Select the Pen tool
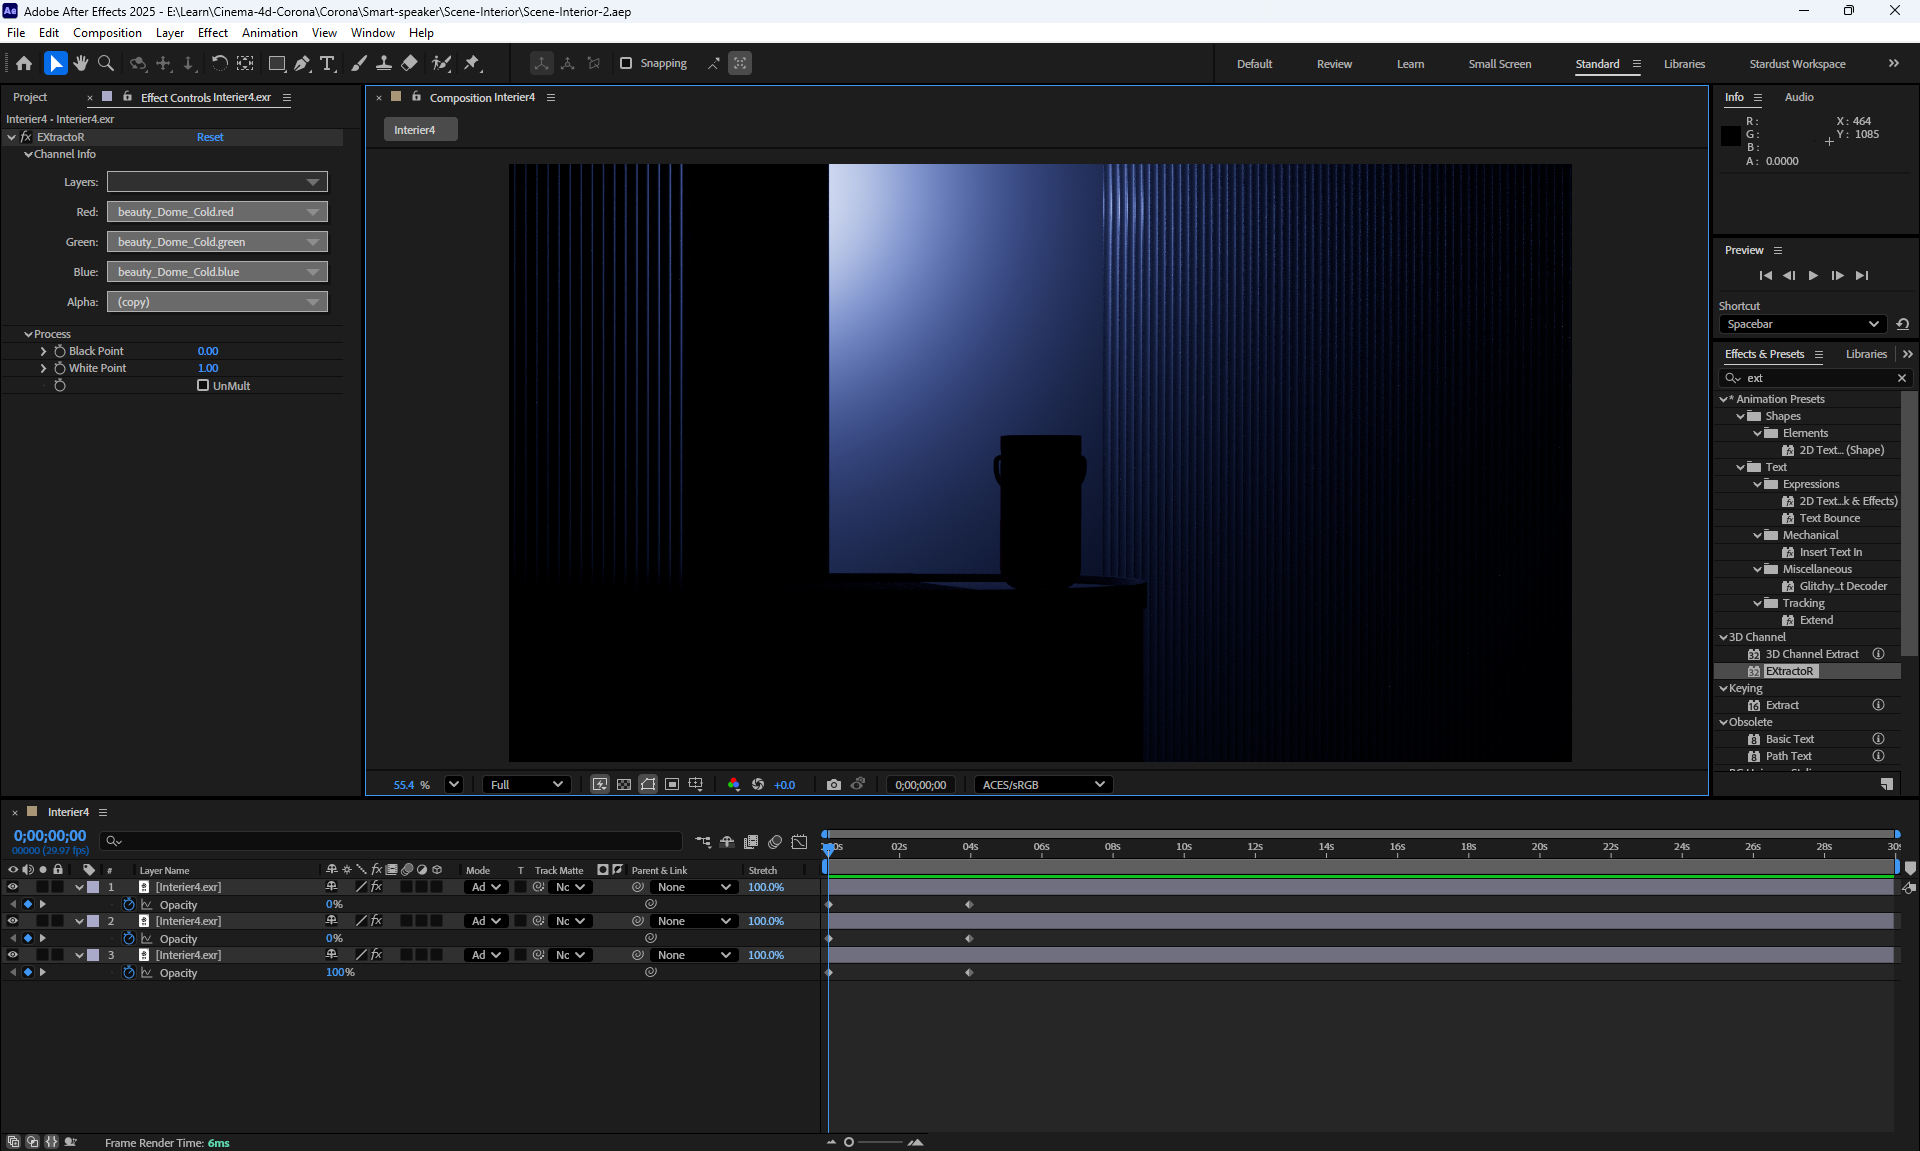Screen dimensions: 1920x1151 pyautogui.click(x=302, y=63)
